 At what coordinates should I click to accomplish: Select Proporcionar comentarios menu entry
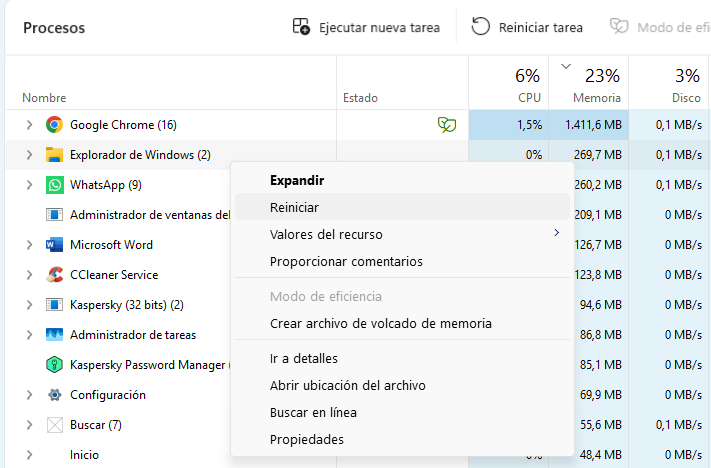(x=402, y=262)
